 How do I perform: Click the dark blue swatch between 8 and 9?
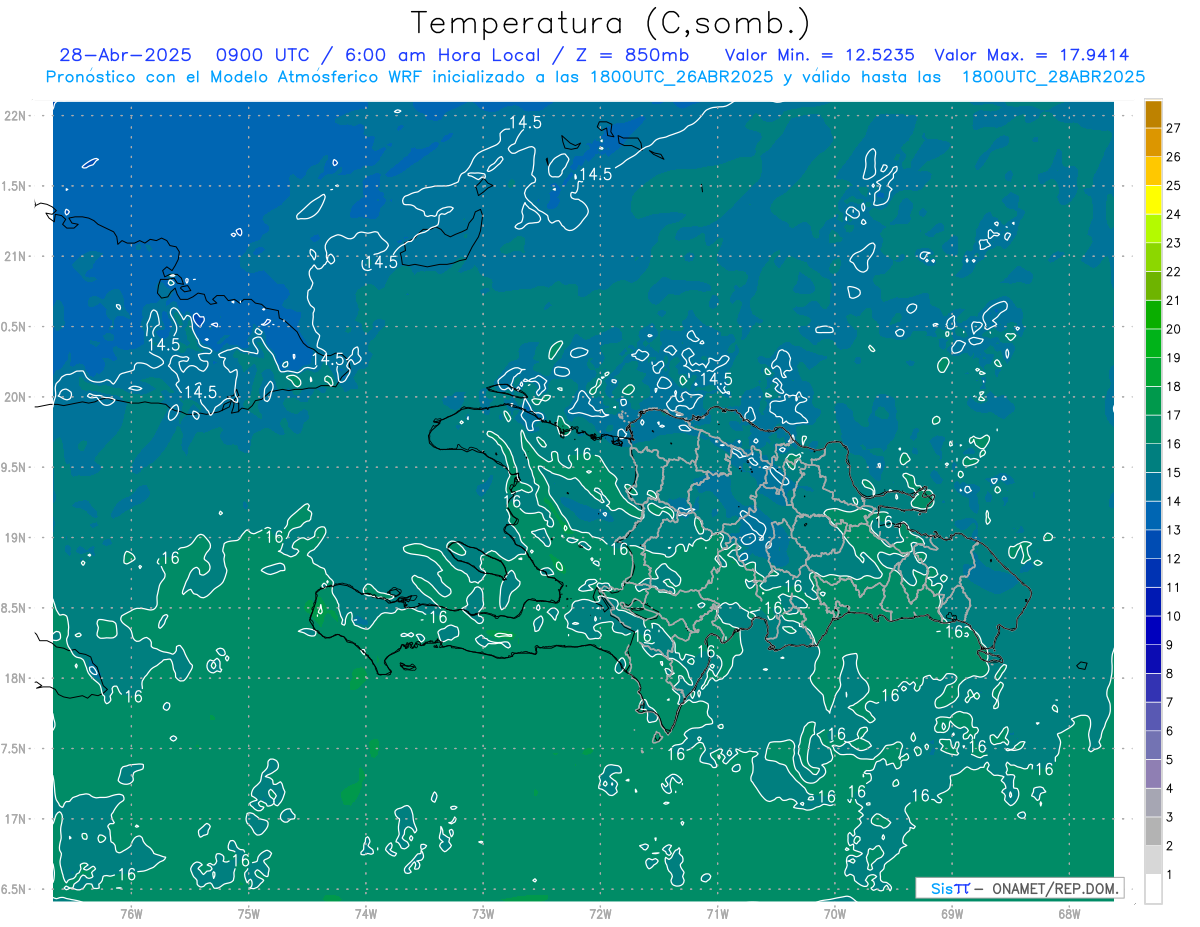pyautogui.click(x=1153, y=659)
